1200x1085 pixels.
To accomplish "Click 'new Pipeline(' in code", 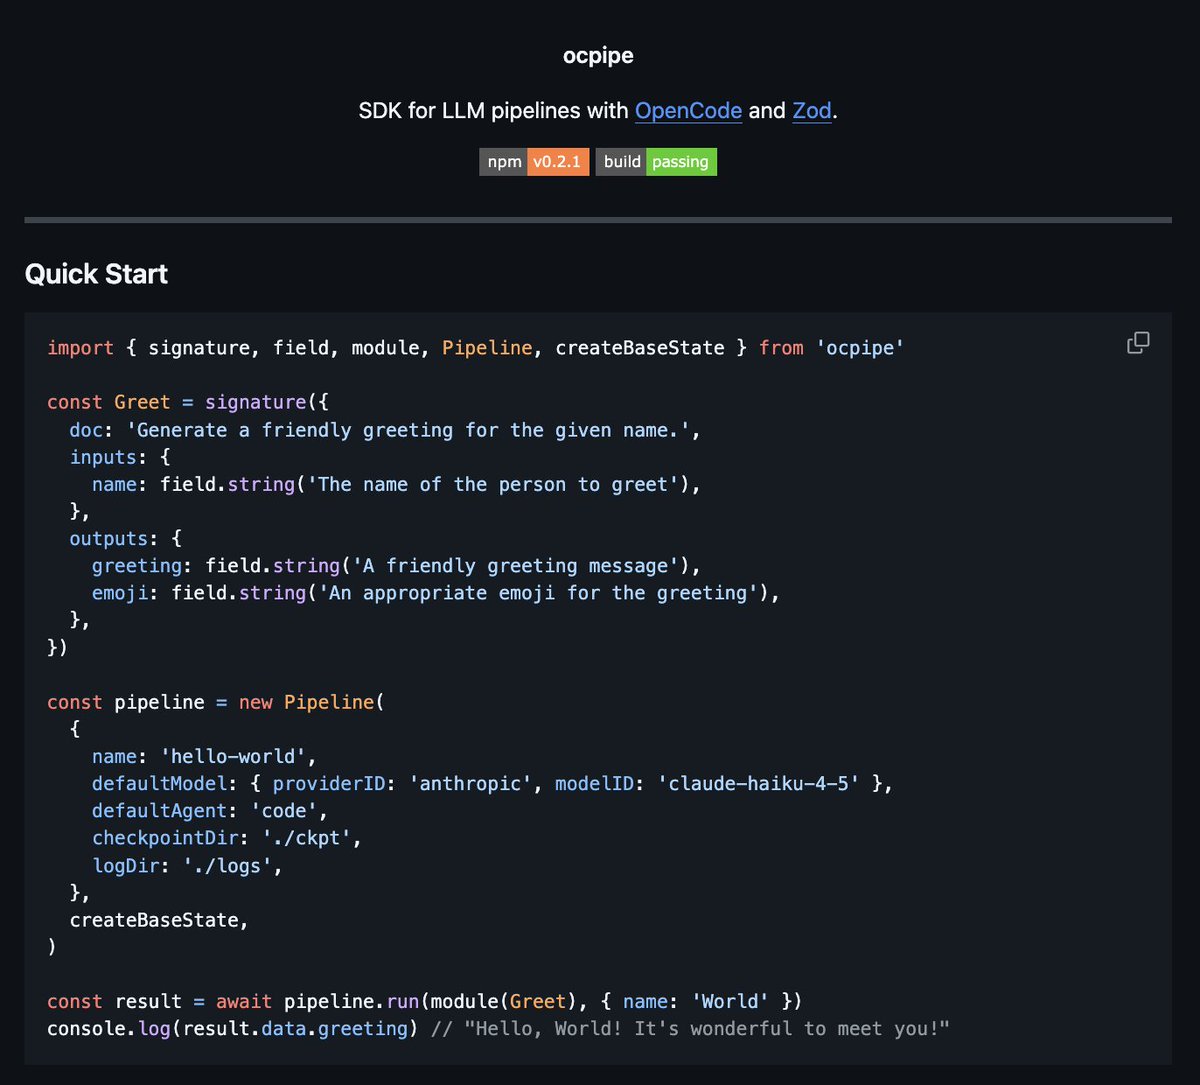I will click(x=311, y=702).
